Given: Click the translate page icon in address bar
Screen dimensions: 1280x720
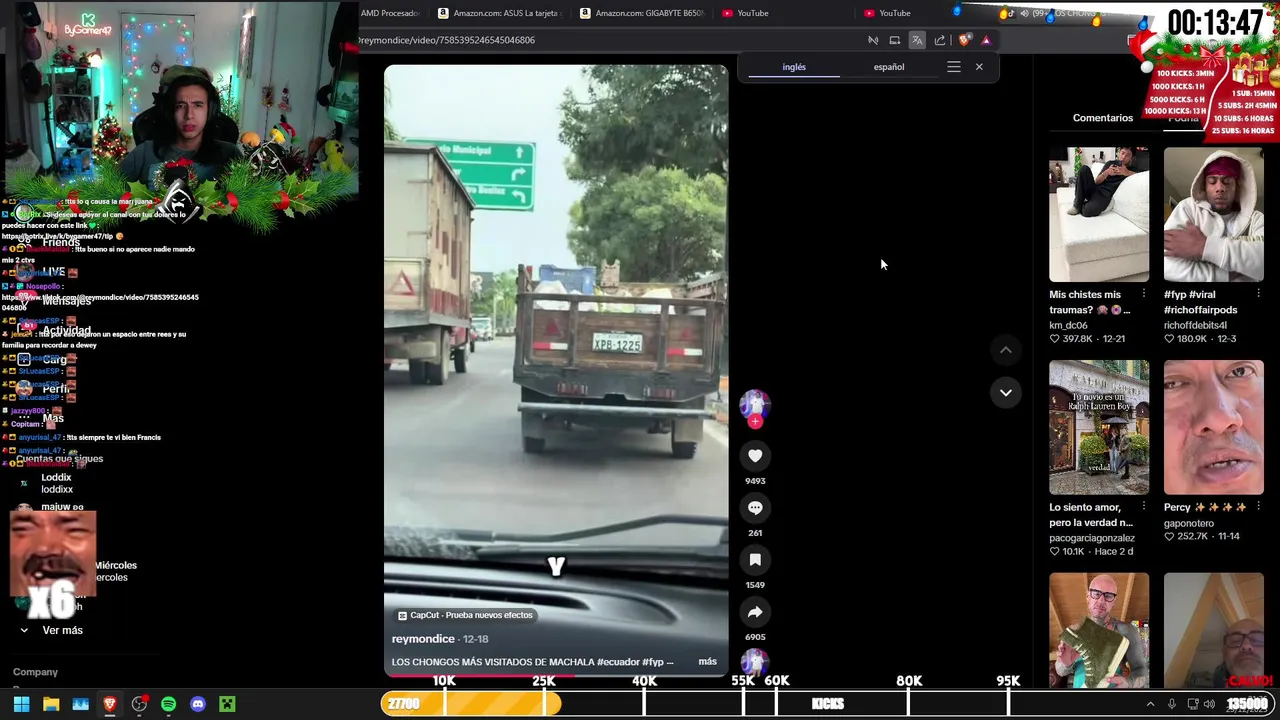Looking at the screenshot, I should 917,40.
